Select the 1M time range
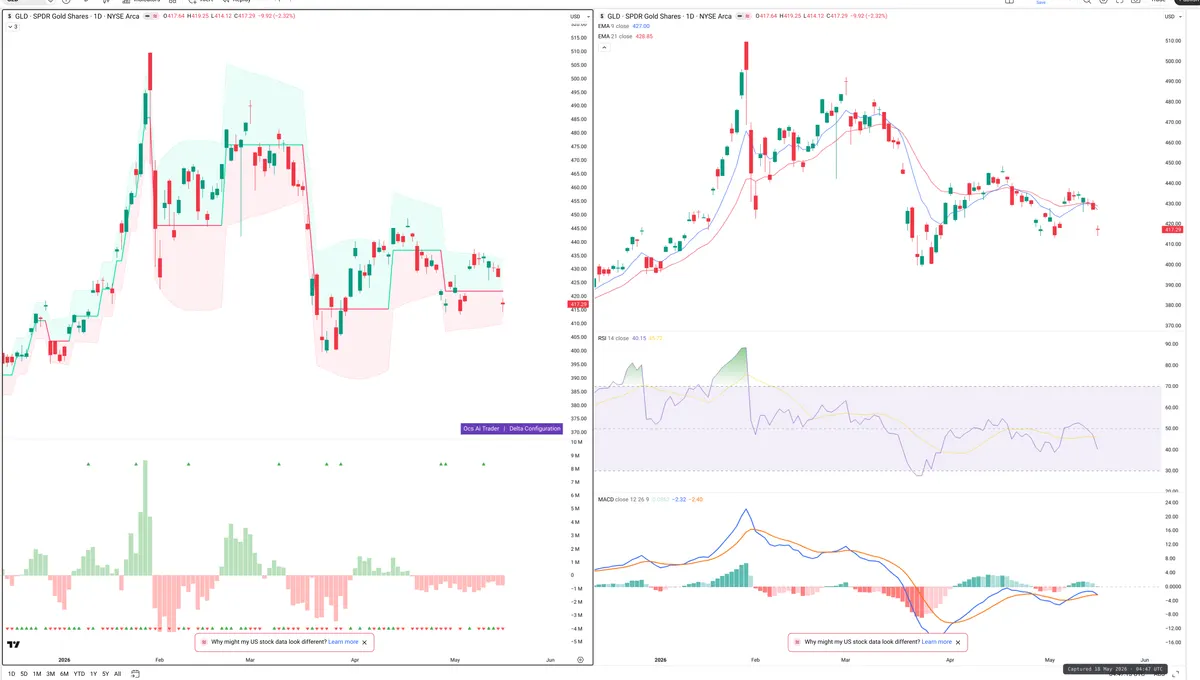This screenshot has height=680, width=1200. coord(37,674)
